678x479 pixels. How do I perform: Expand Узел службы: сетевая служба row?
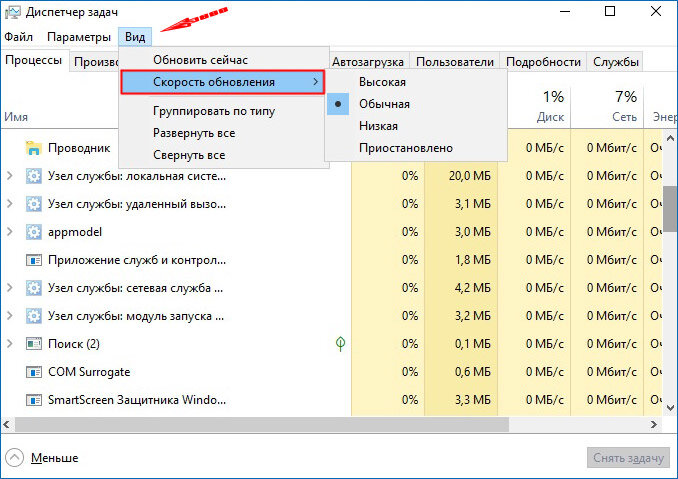click(x=10, y=287)
